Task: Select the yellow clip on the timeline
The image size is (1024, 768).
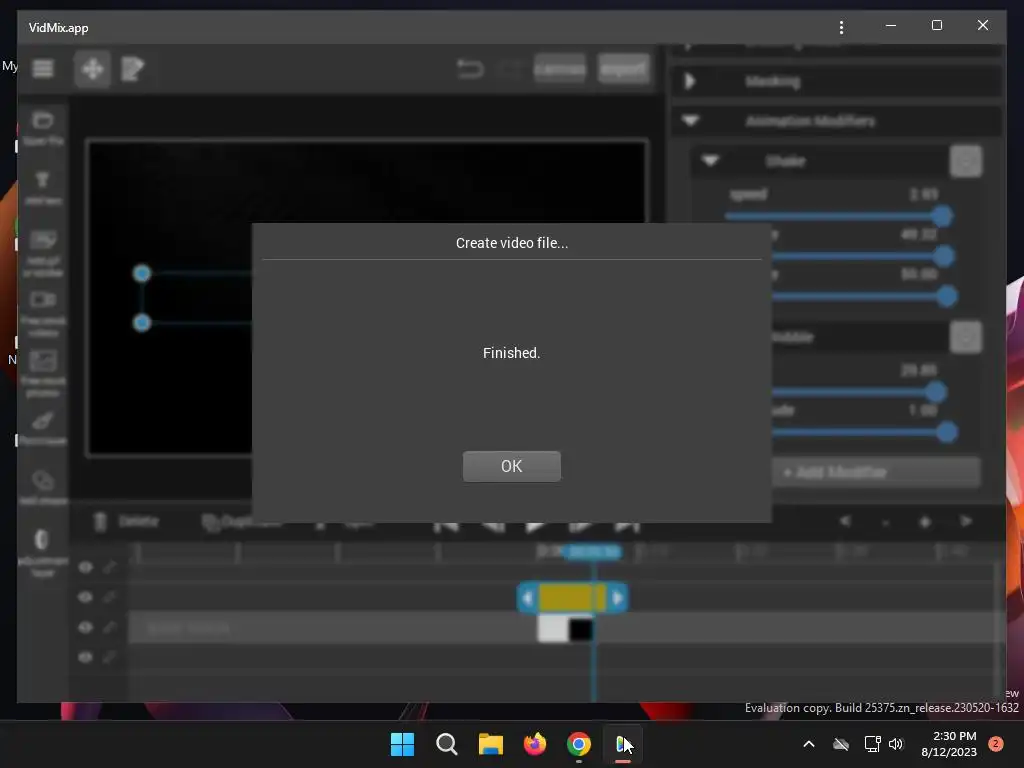Action: 572,598
